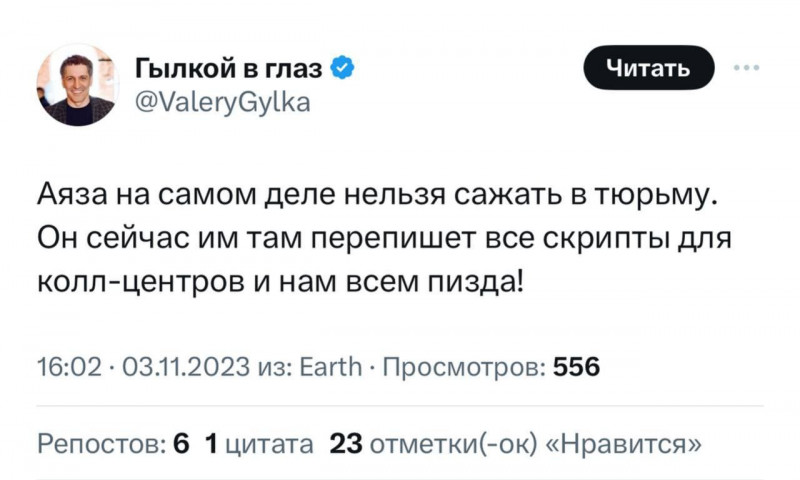The image size is (800, 480).
Task: Open the three-dots more options menu
Action: coord(747,67)
